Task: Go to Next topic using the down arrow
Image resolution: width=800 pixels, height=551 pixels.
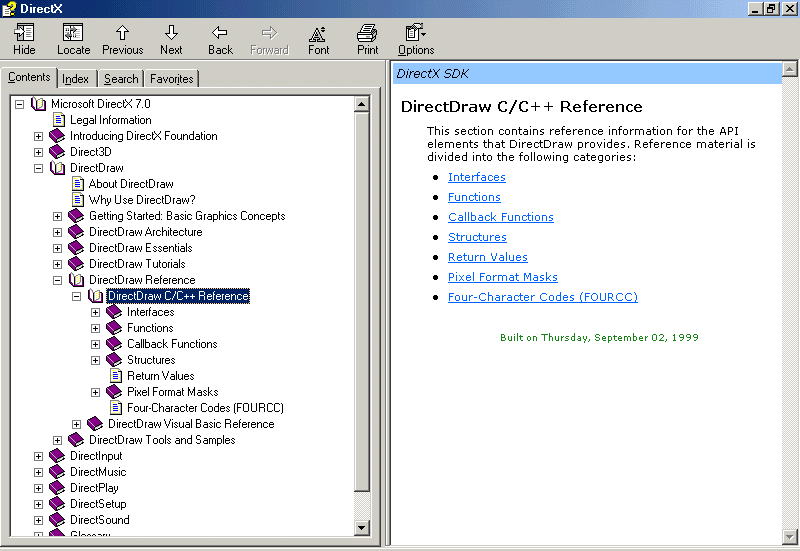Action: (x=171, y=33)
